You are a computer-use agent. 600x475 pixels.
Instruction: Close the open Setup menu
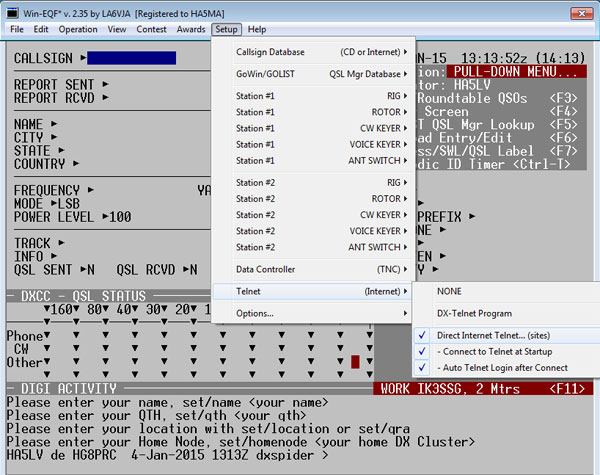pos(226,29)
